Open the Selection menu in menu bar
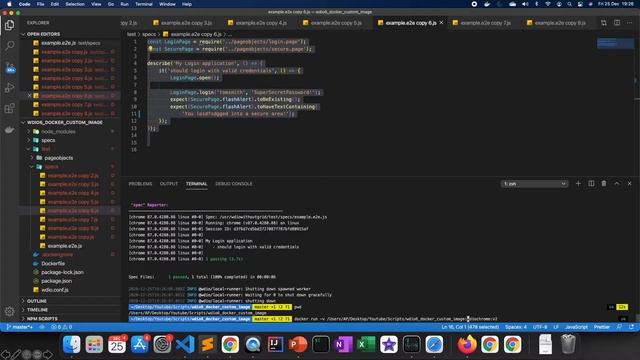This screenshot has width=640, height=360. [75, 4]
